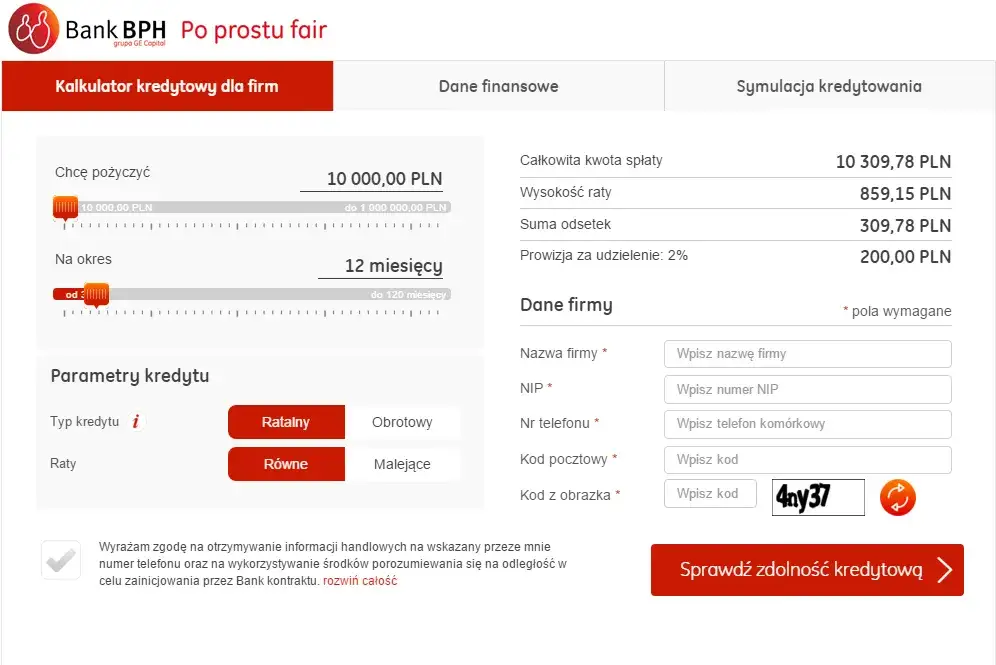Open Kalkulator kredytowy dla firm tab
996x665 pixels.
coord(167,86)
